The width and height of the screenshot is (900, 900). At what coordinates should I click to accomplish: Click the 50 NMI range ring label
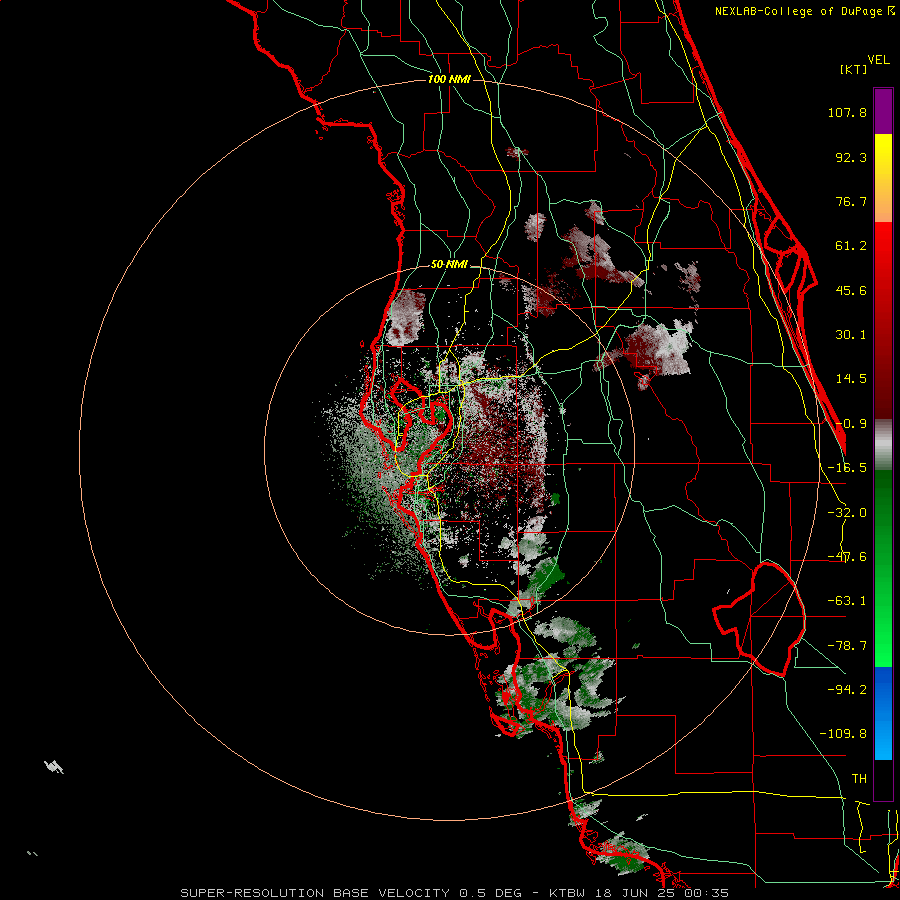click(x=449, y=265)
